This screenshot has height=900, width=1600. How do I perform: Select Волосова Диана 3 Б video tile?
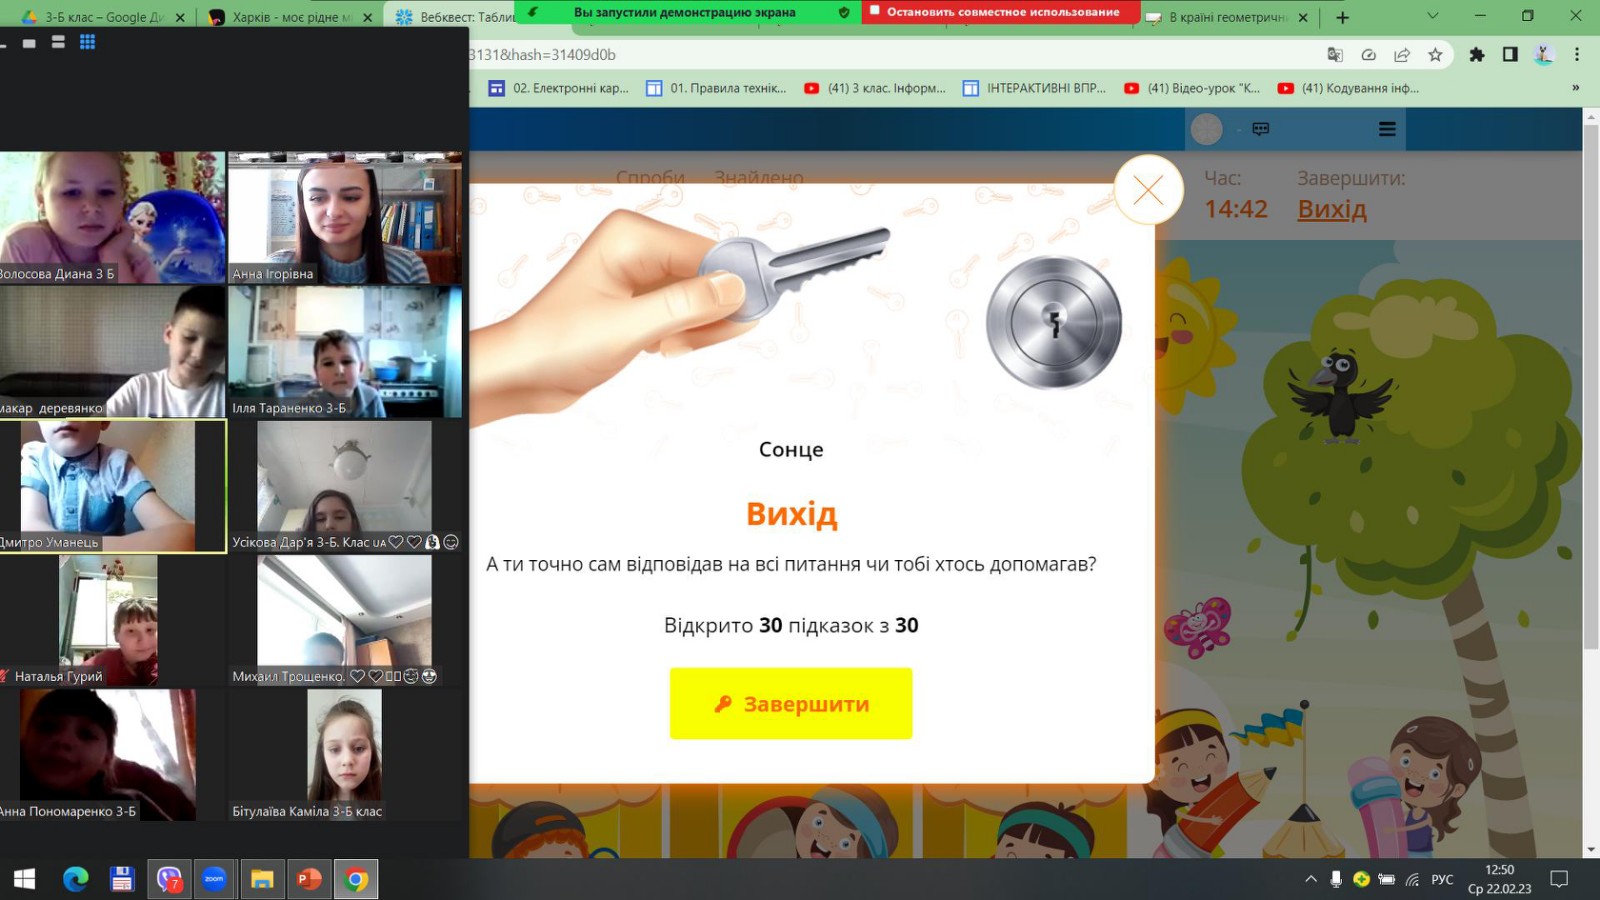tap(112, 217)
